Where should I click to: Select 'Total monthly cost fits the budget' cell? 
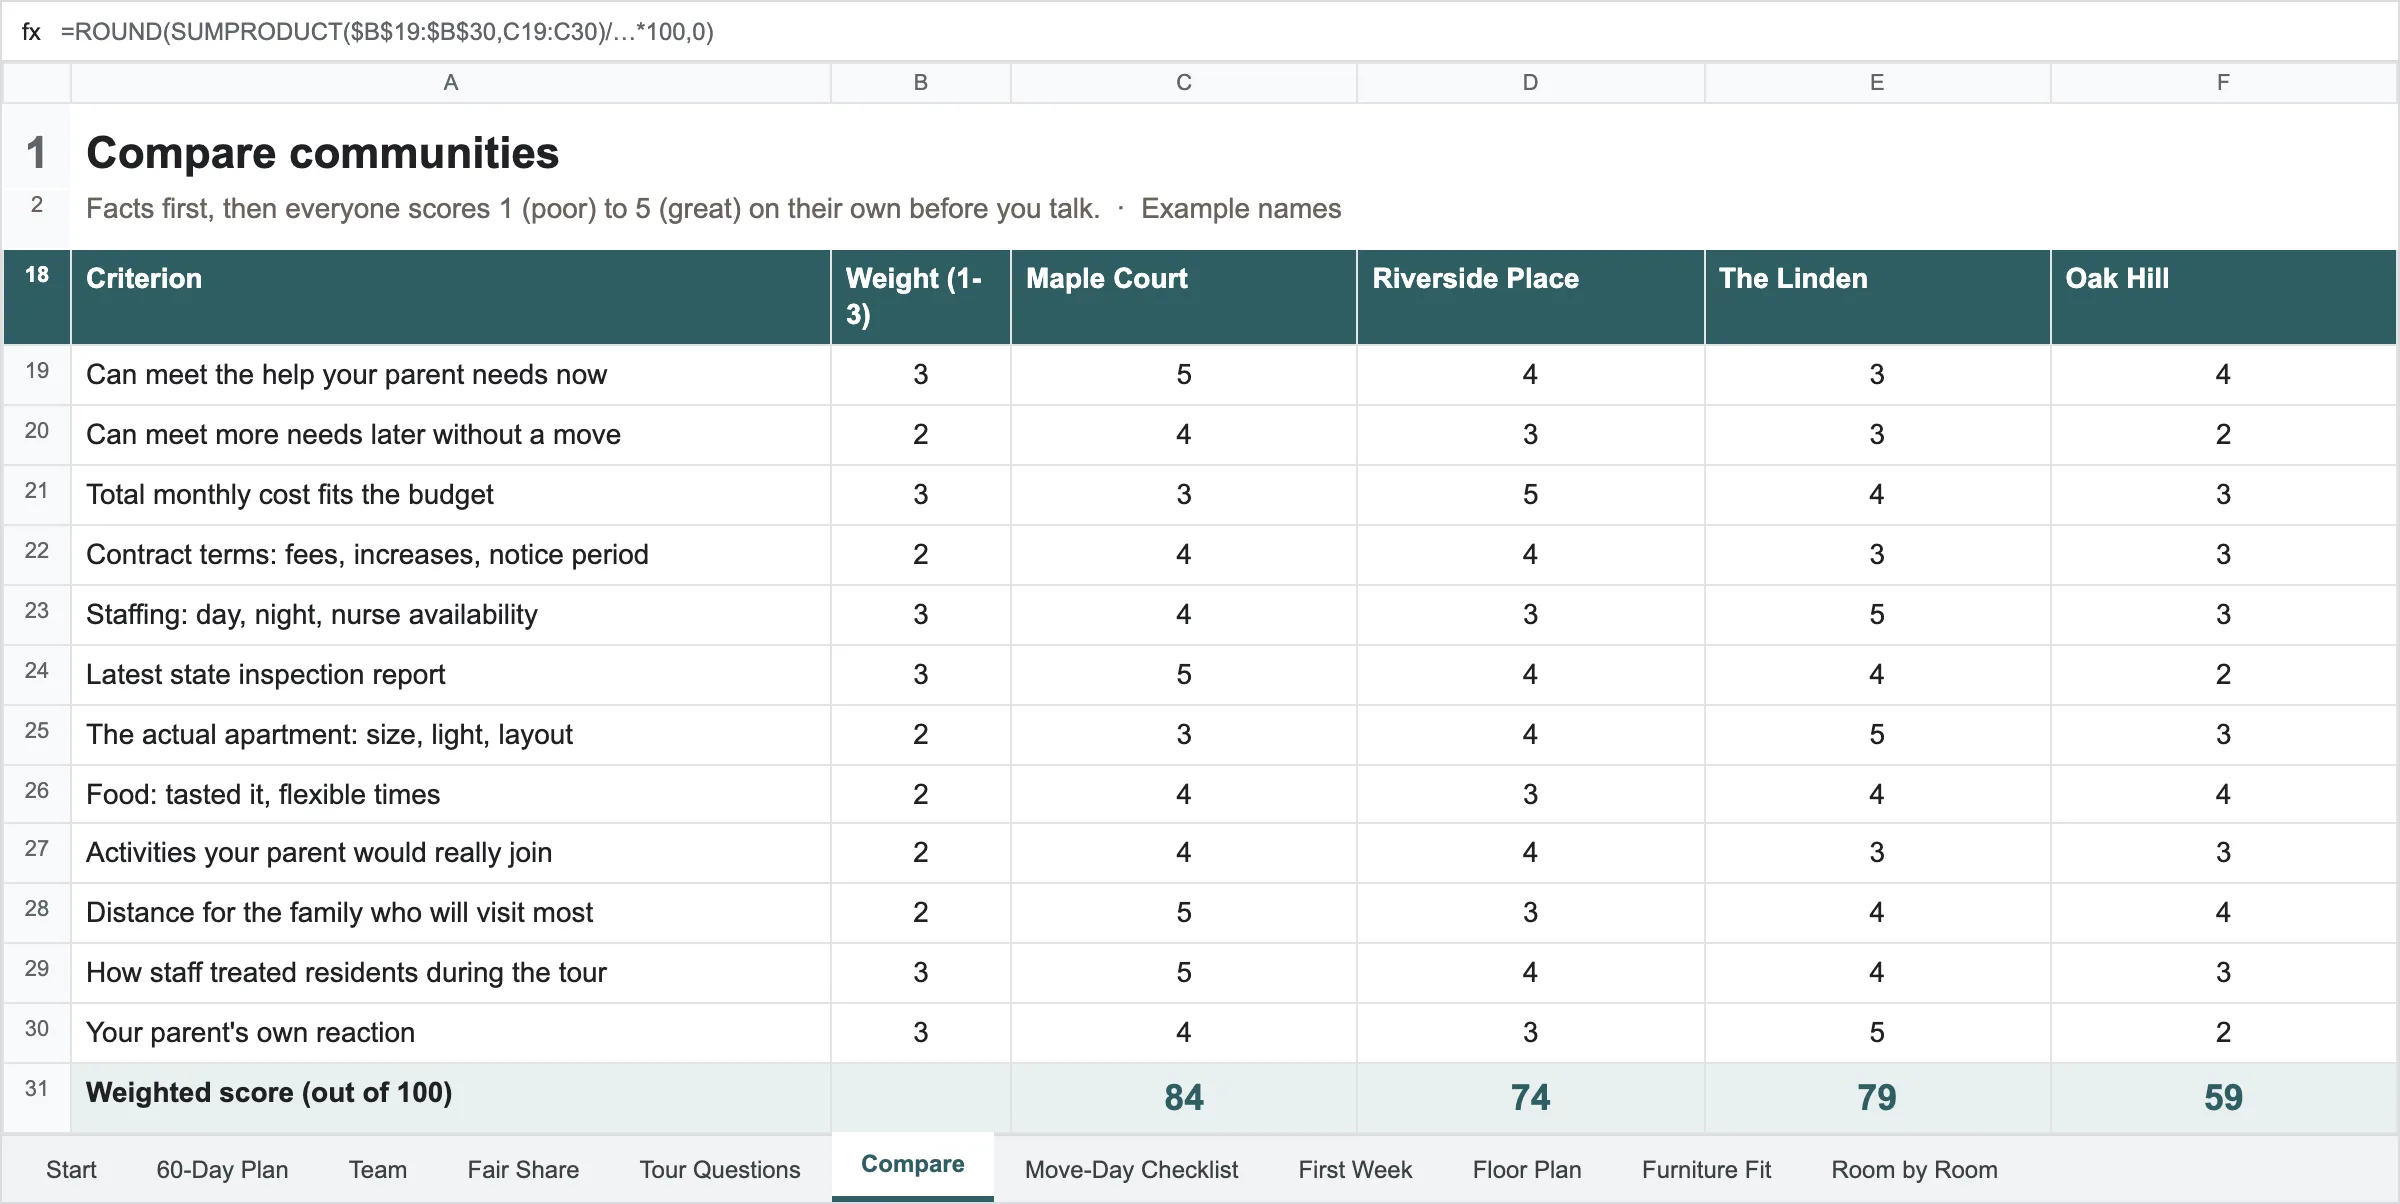[451, 495]
